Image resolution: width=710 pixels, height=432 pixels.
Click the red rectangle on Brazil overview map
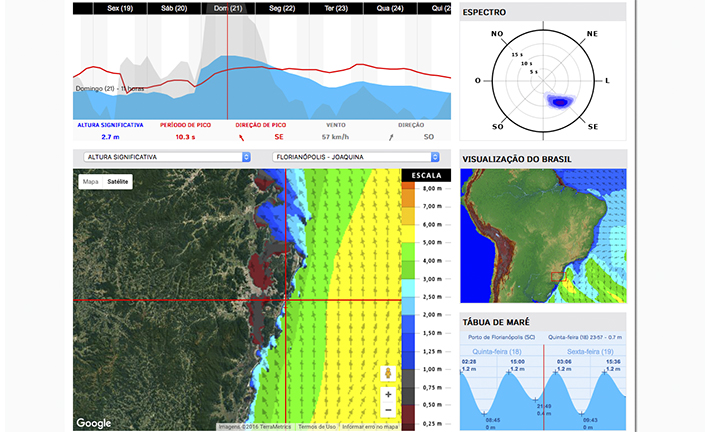557,277
